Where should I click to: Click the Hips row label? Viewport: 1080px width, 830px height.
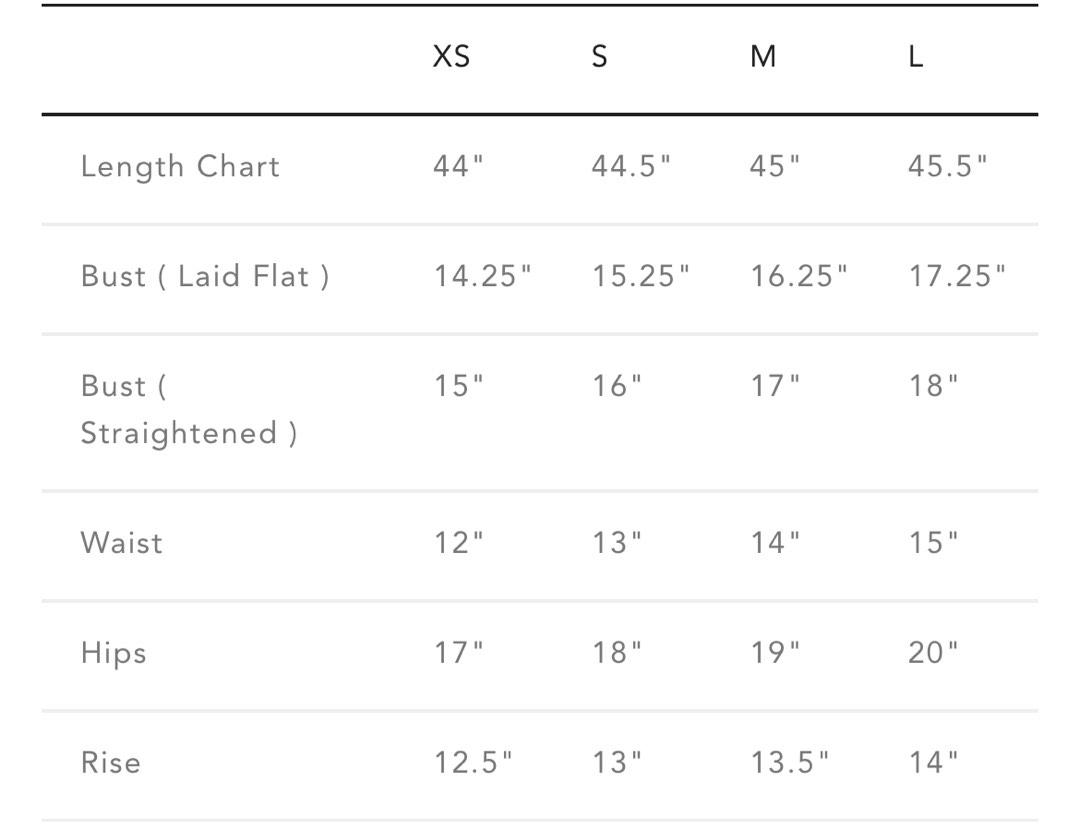tap(114, 653)
